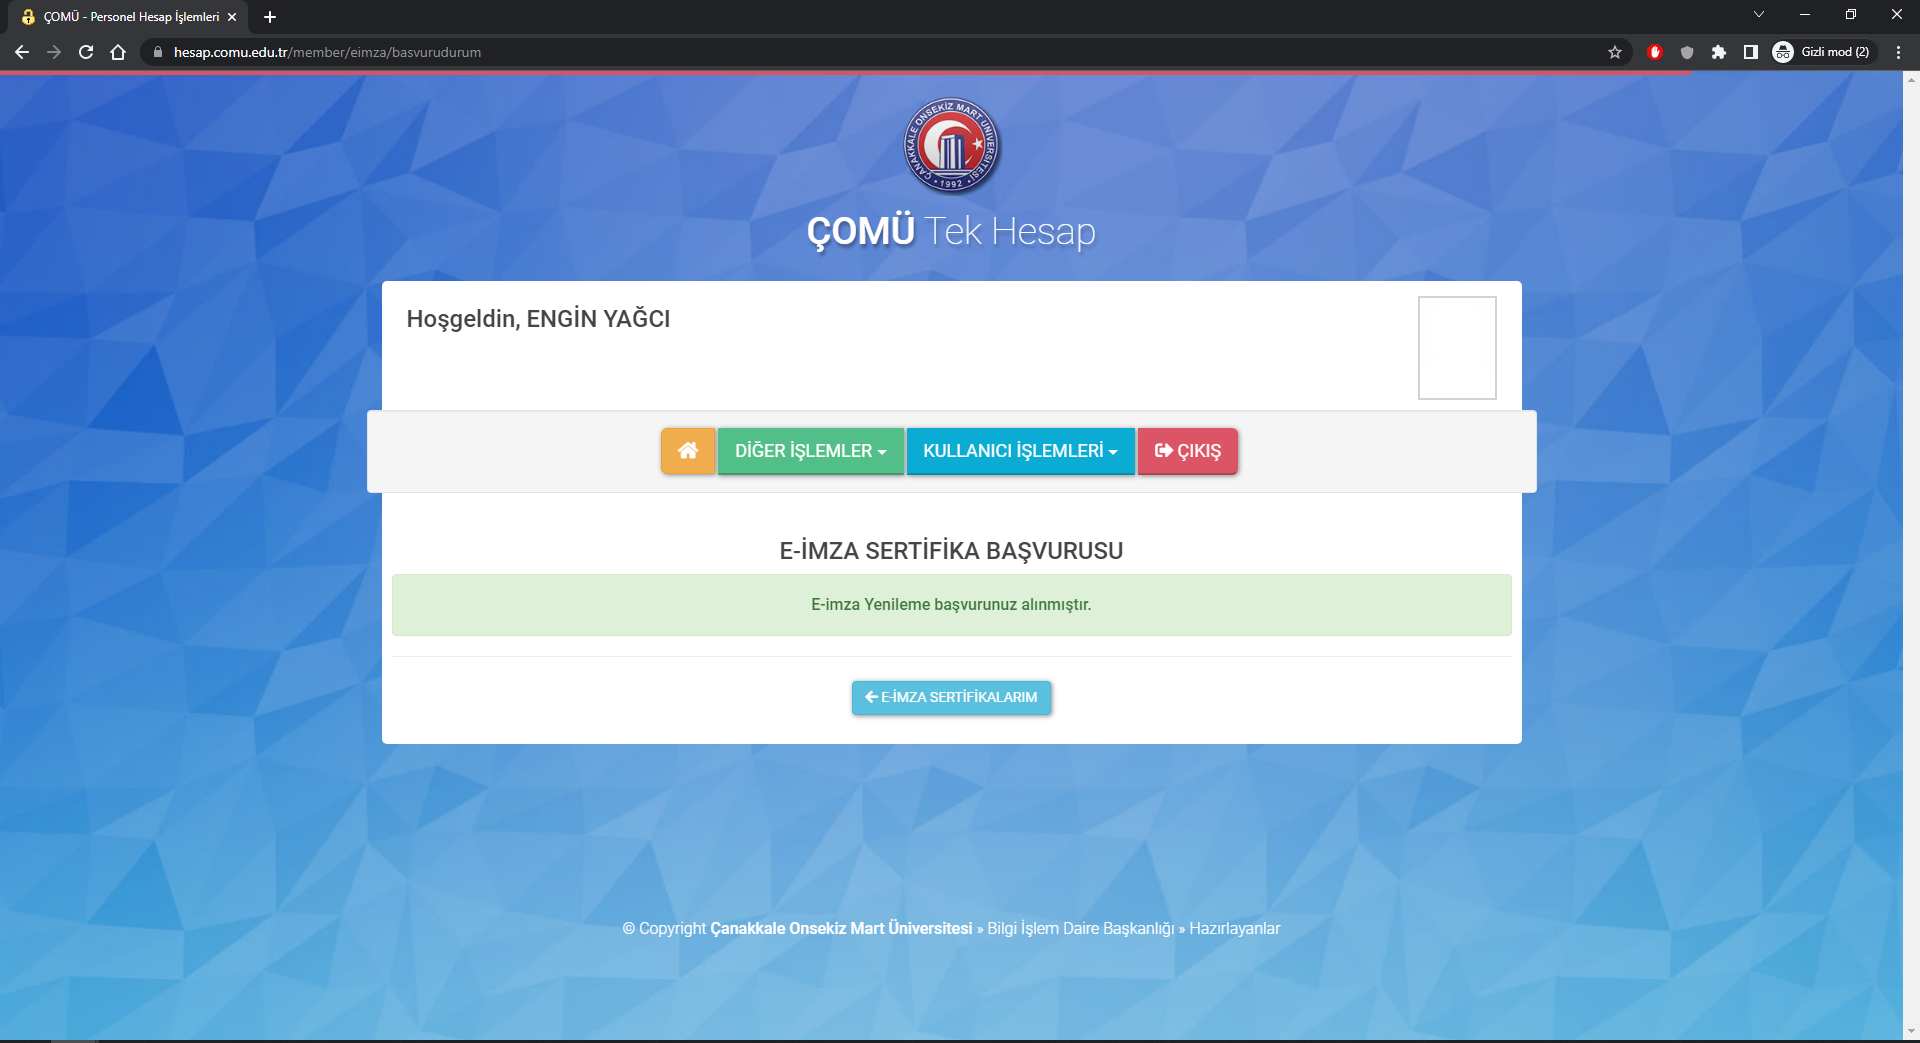Reload the page
The height and width of the screenshot is (1043, 1920).
coord(86,52)
